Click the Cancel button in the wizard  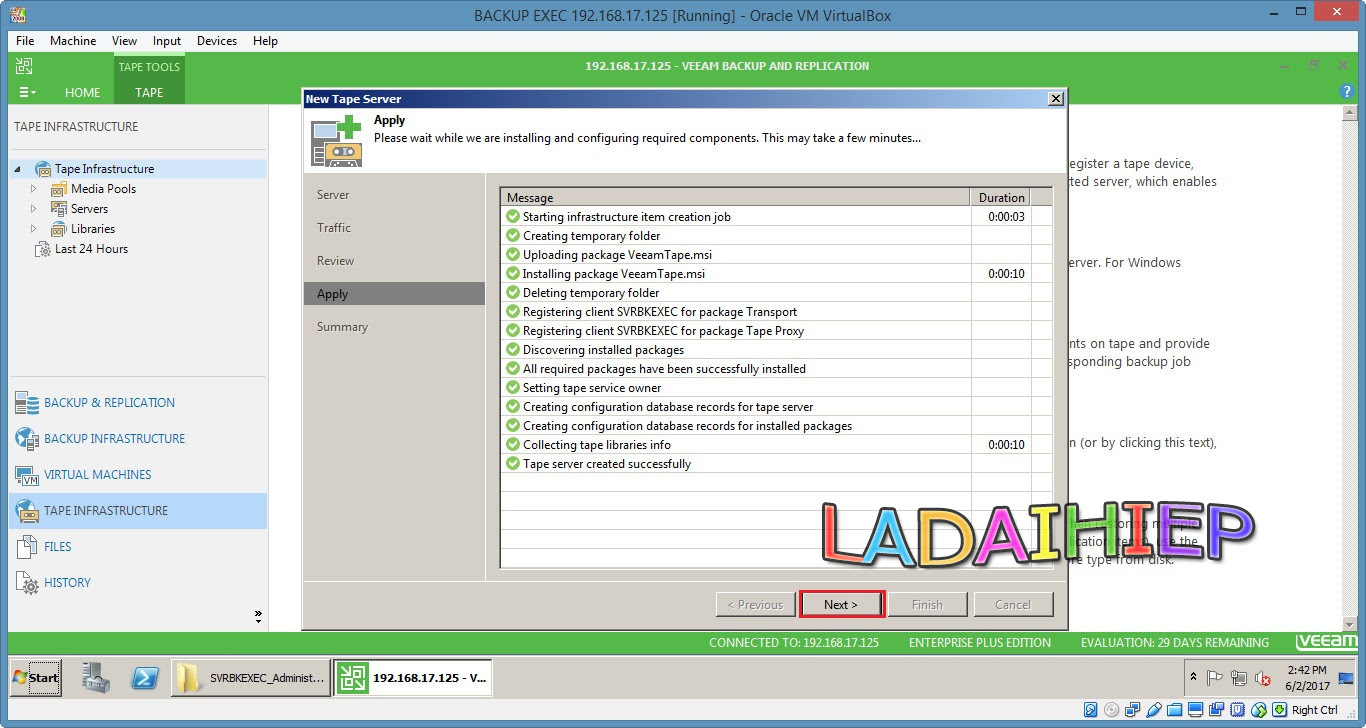point(1013,604)
